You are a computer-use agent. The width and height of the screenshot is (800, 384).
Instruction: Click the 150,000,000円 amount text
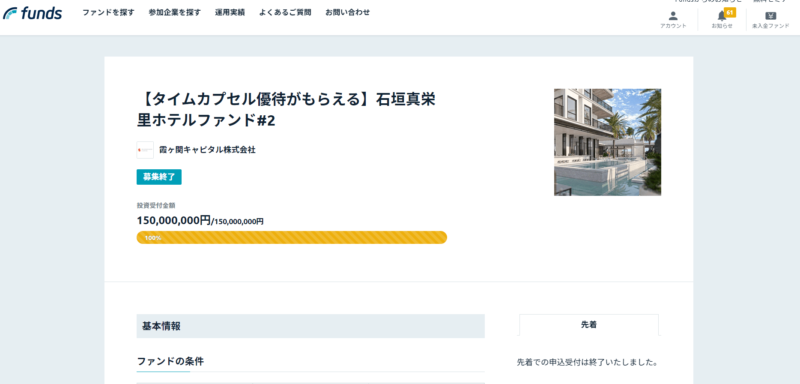point(173,220)
